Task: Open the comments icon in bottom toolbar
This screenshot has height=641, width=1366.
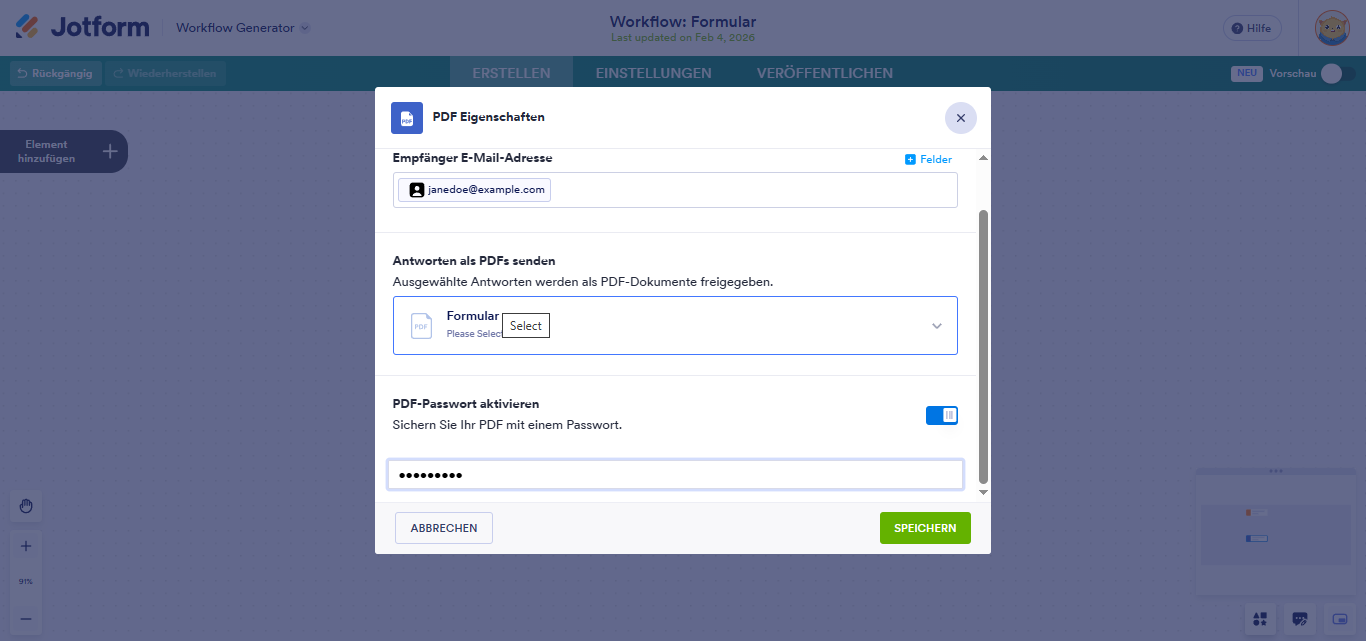Action: coord(1299,620)
